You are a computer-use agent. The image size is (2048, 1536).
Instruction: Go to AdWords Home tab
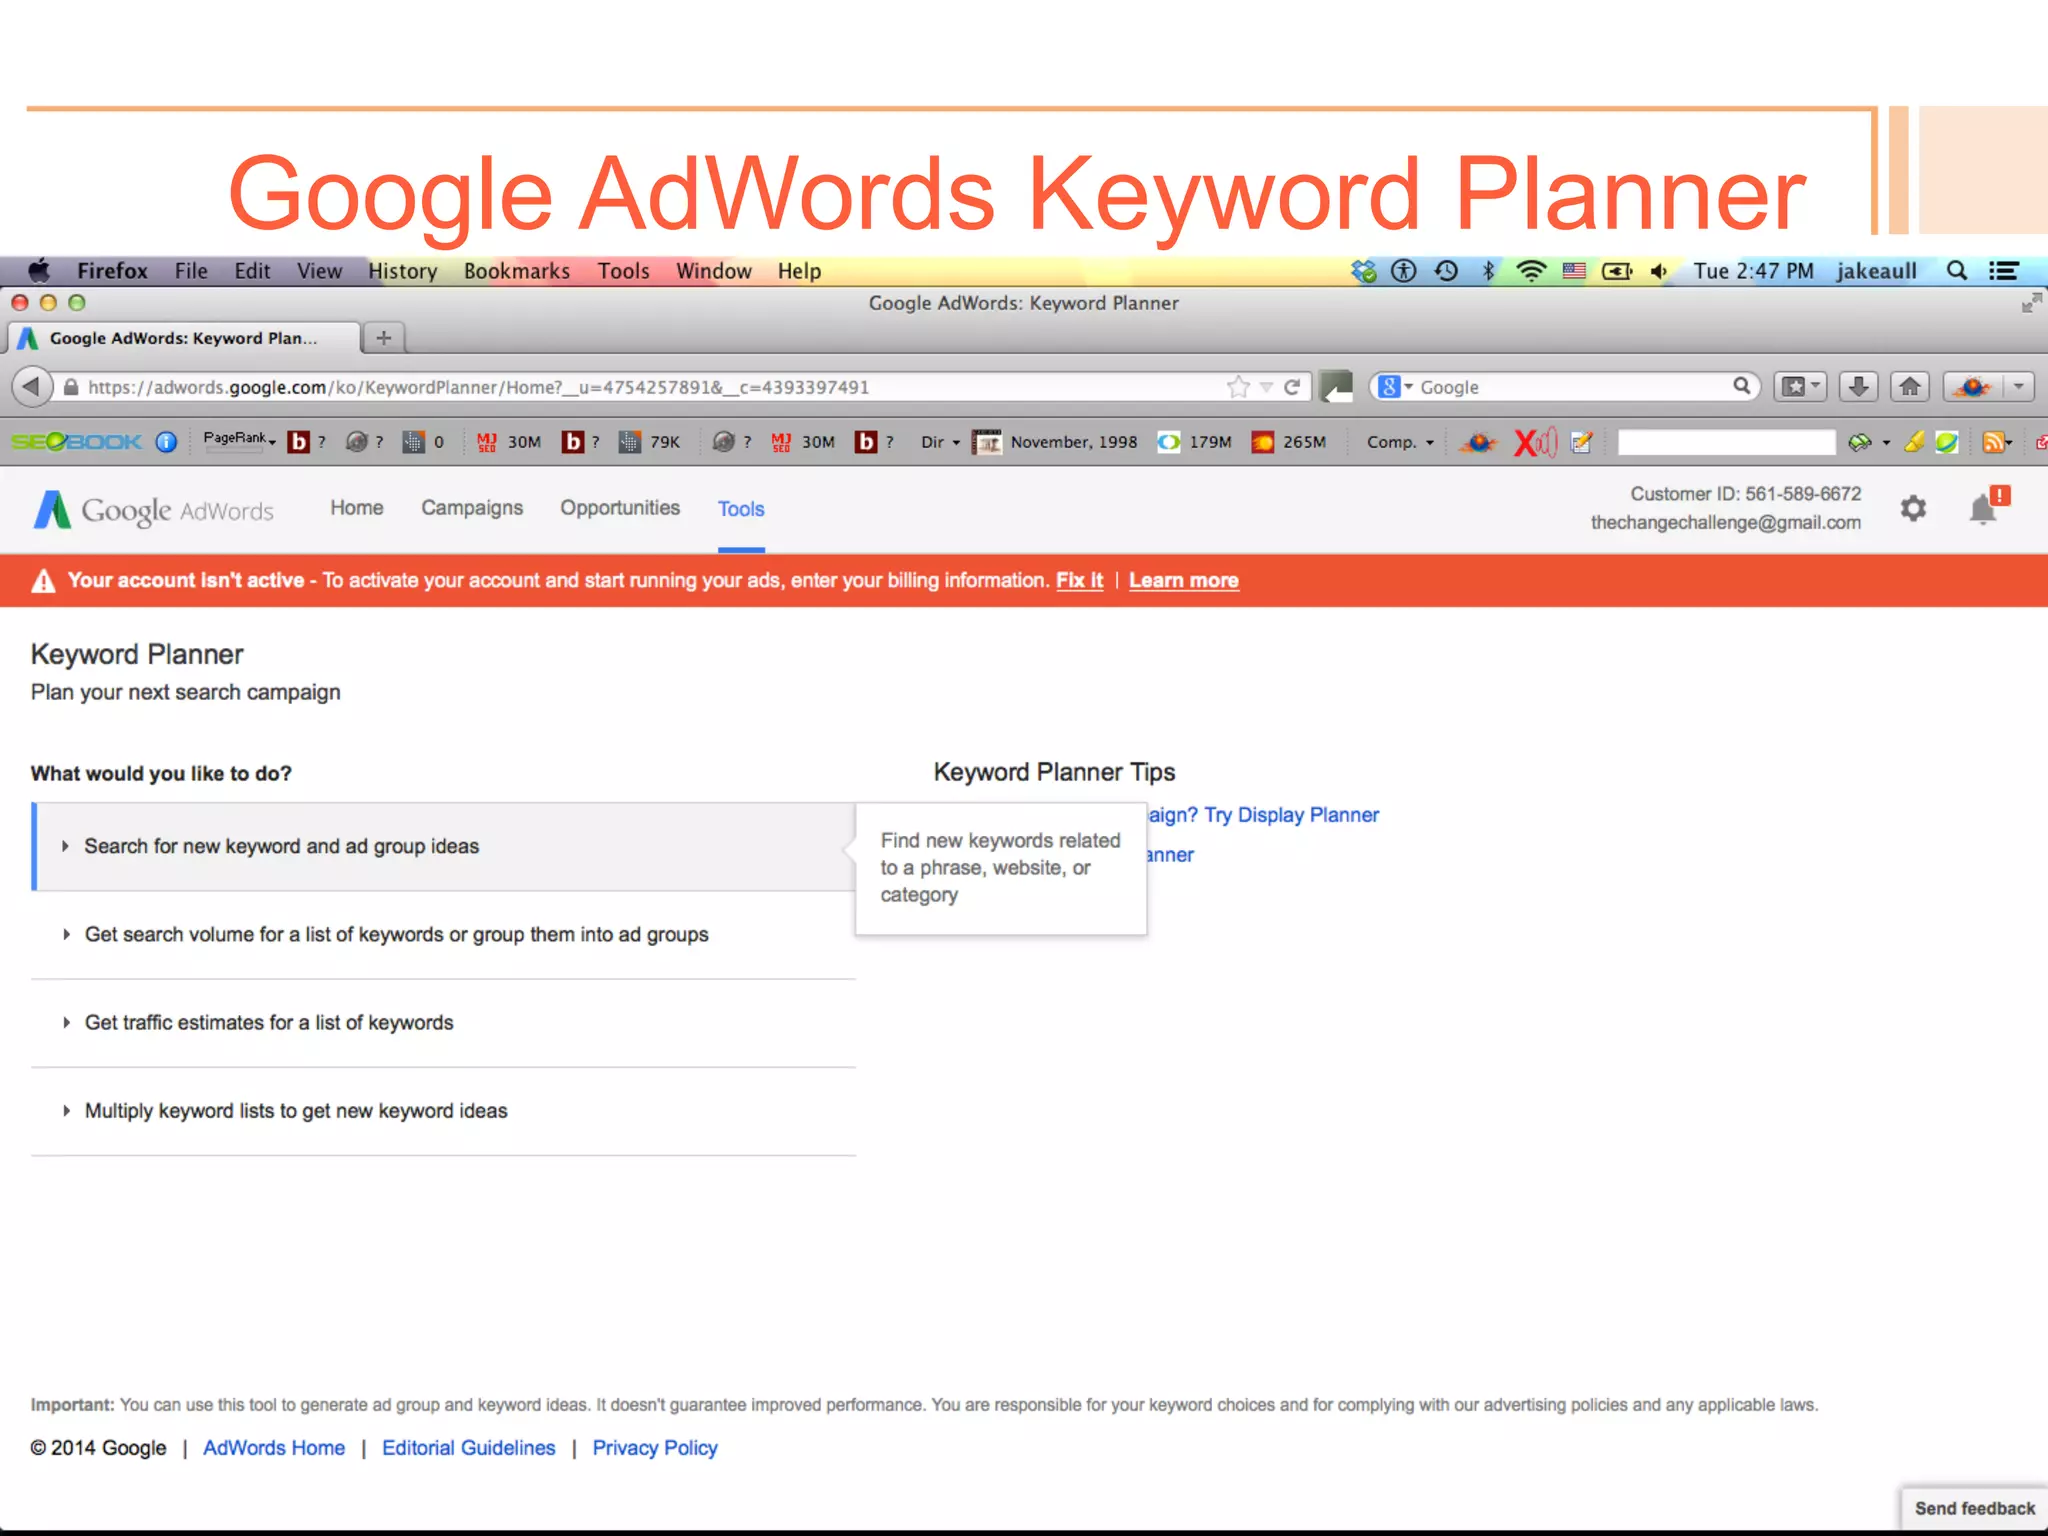(357, 508)
